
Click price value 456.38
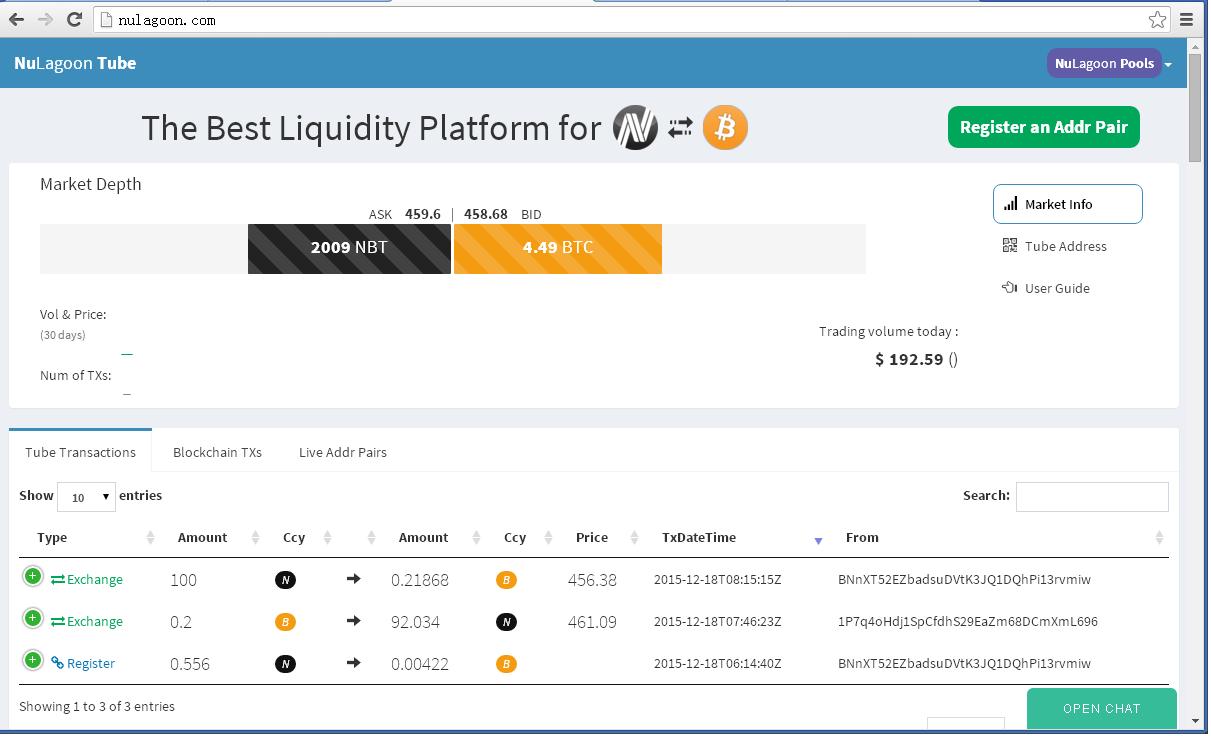[x=592, y=580]
